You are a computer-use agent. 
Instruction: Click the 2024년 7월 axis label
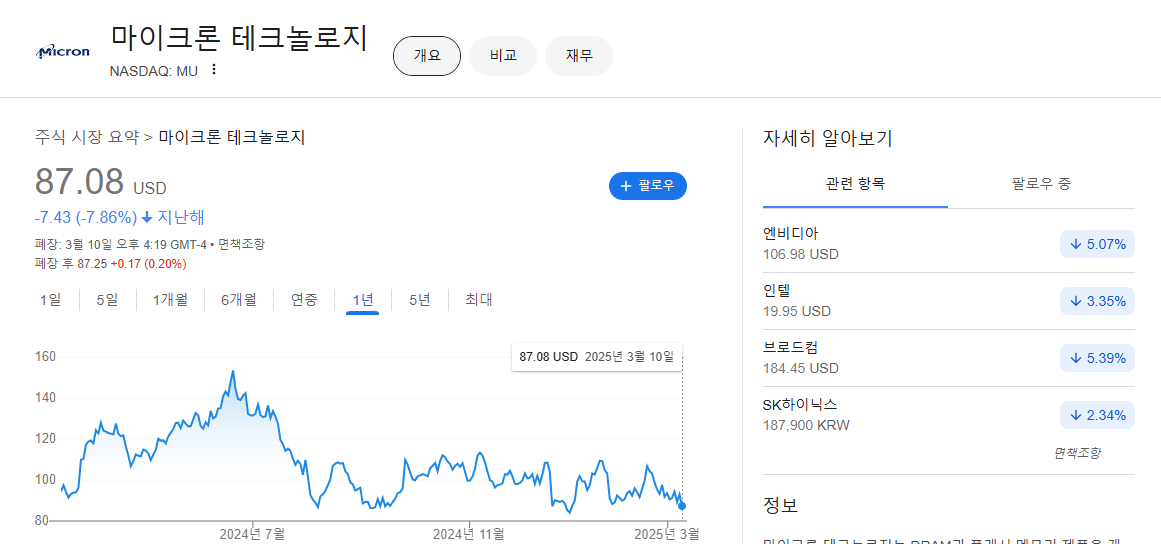(252, 533)
